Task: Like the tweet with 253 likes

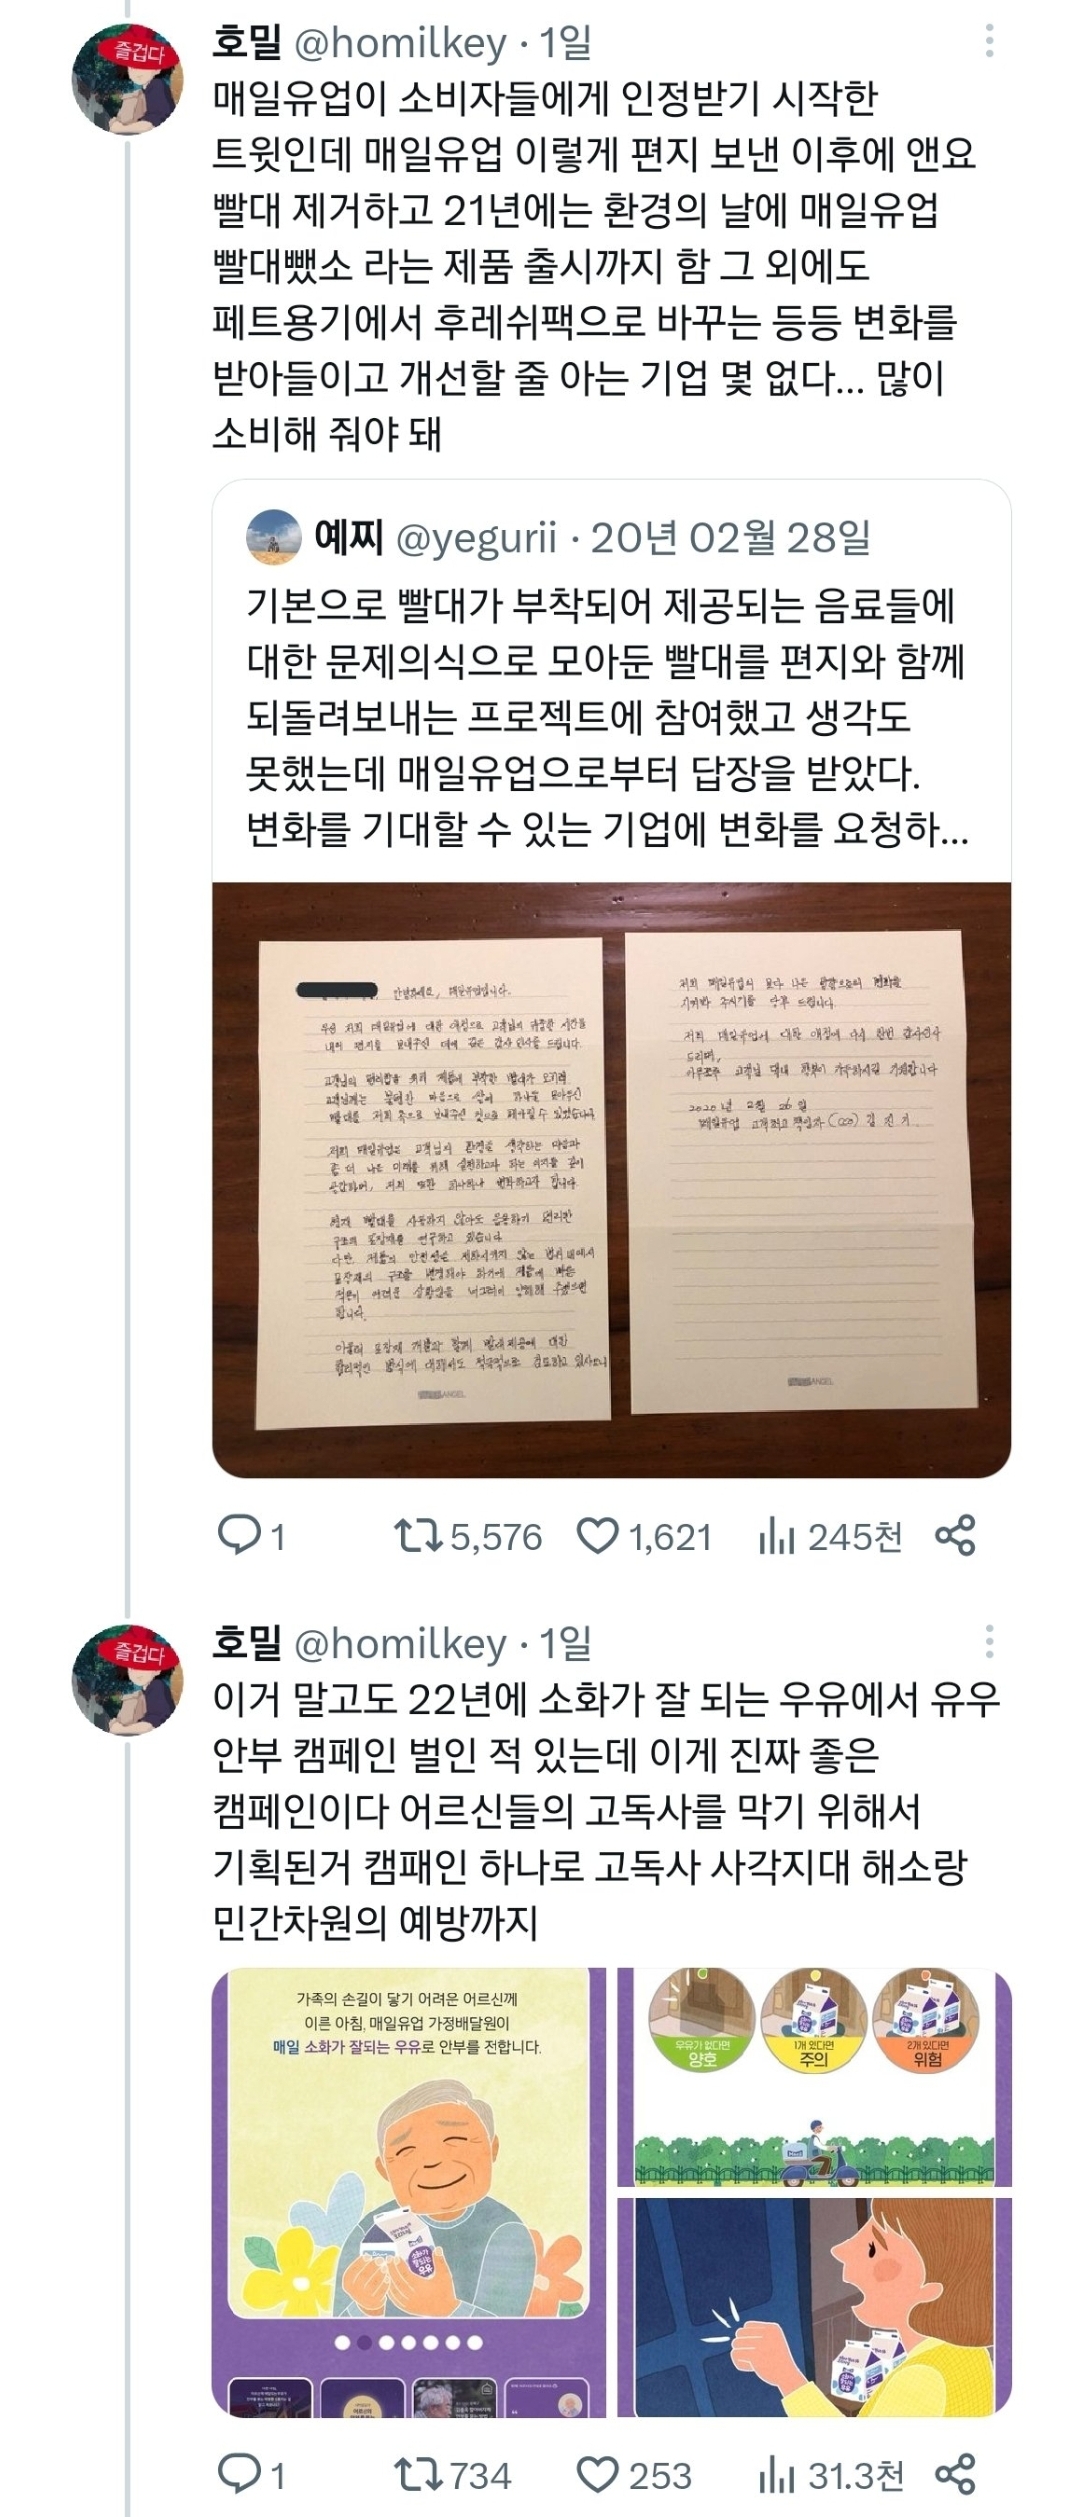Action: coord(598,2475)
